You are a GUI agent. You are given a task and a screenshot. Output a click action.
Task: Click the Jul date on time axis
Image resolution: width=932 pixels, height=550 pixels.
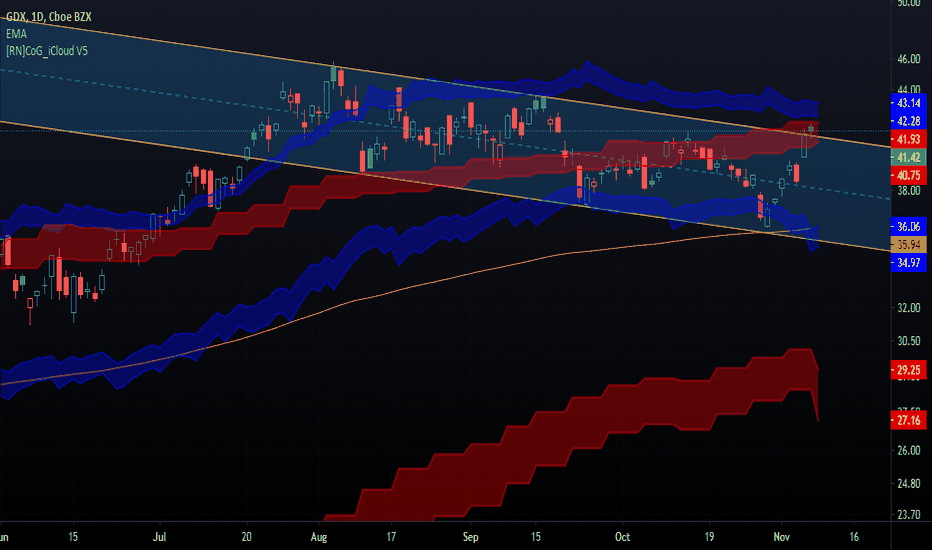click(x=159, y=537)
